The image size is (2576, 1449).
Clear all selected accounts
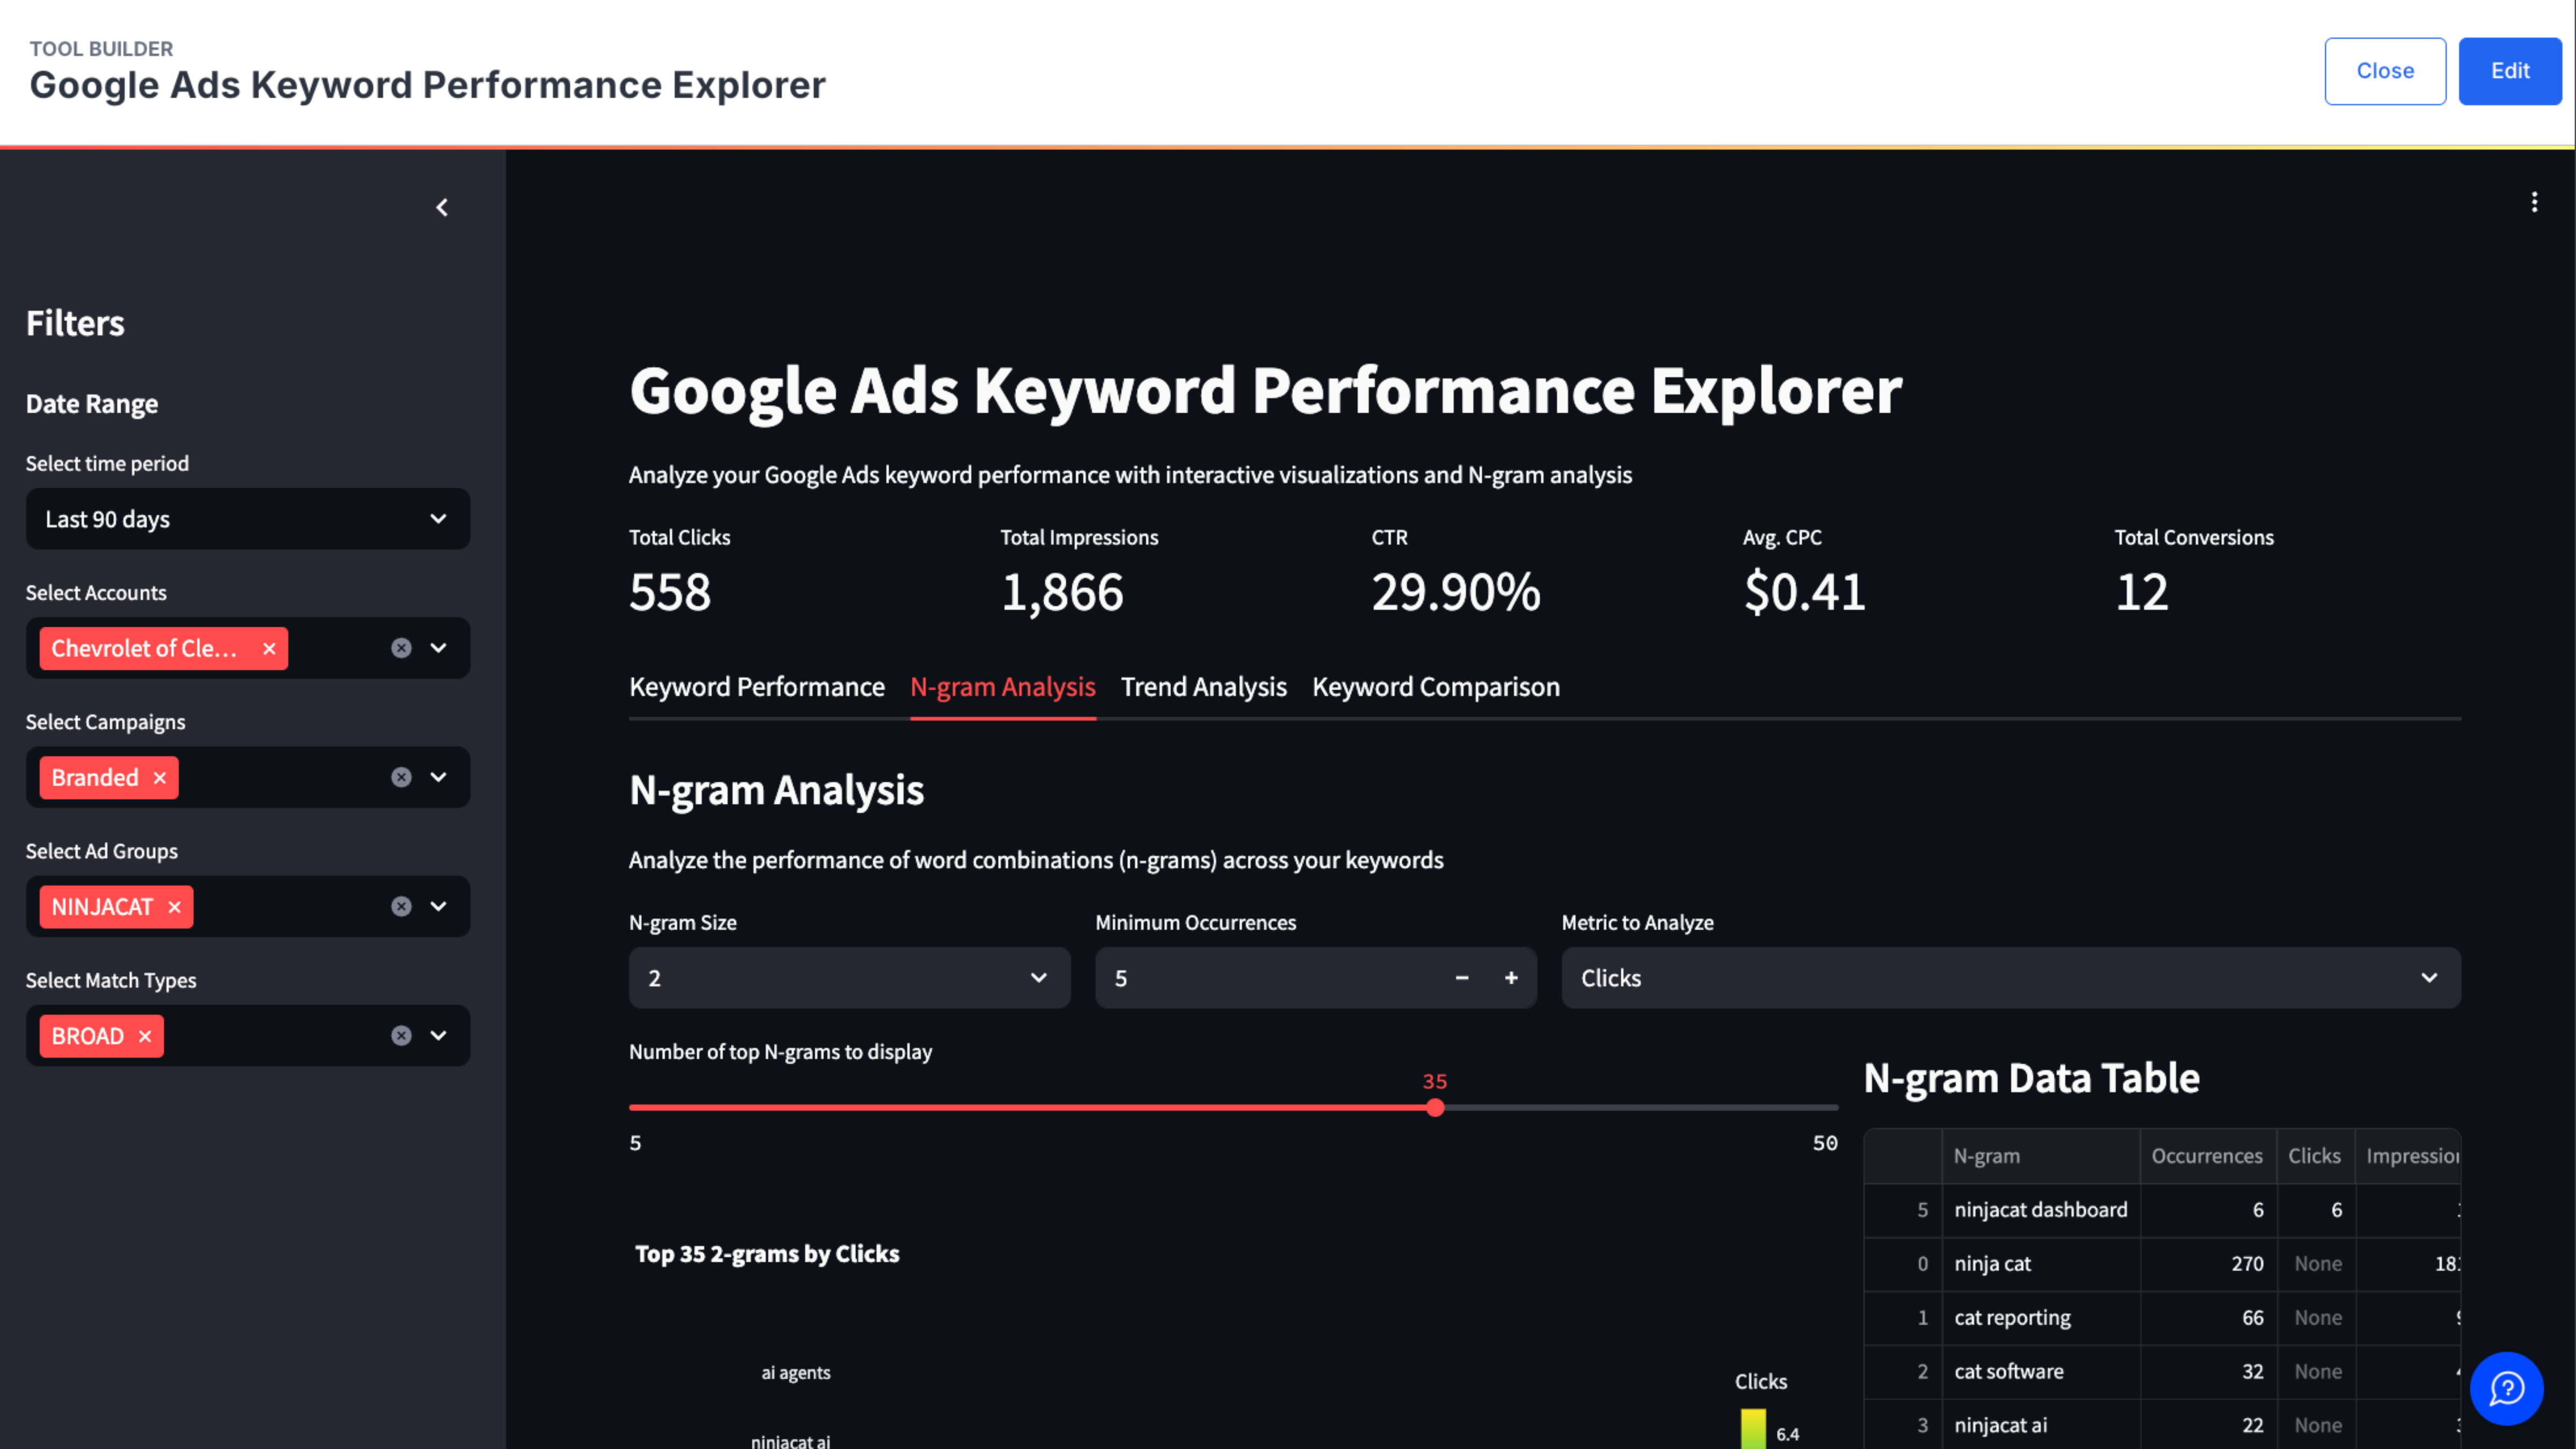[x=401, y=648]
